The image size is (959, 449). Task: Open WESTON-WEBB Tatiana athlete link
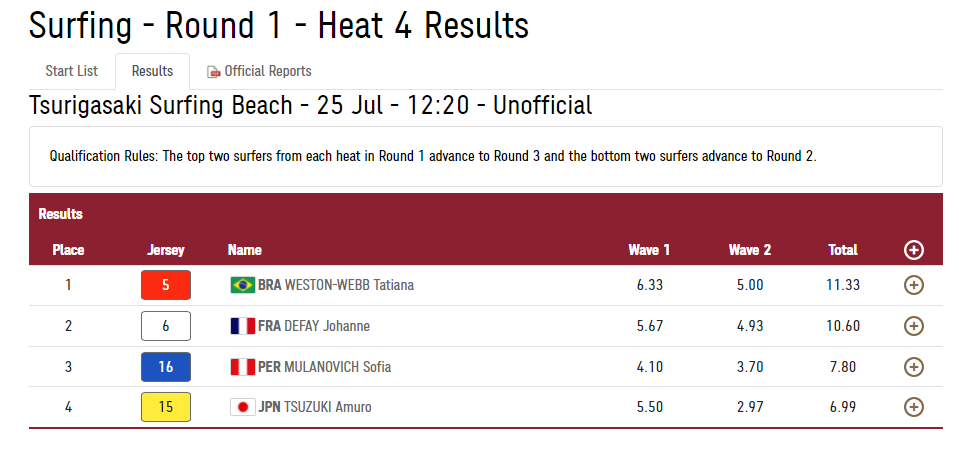pyautogui.click(x=349, y=285)
